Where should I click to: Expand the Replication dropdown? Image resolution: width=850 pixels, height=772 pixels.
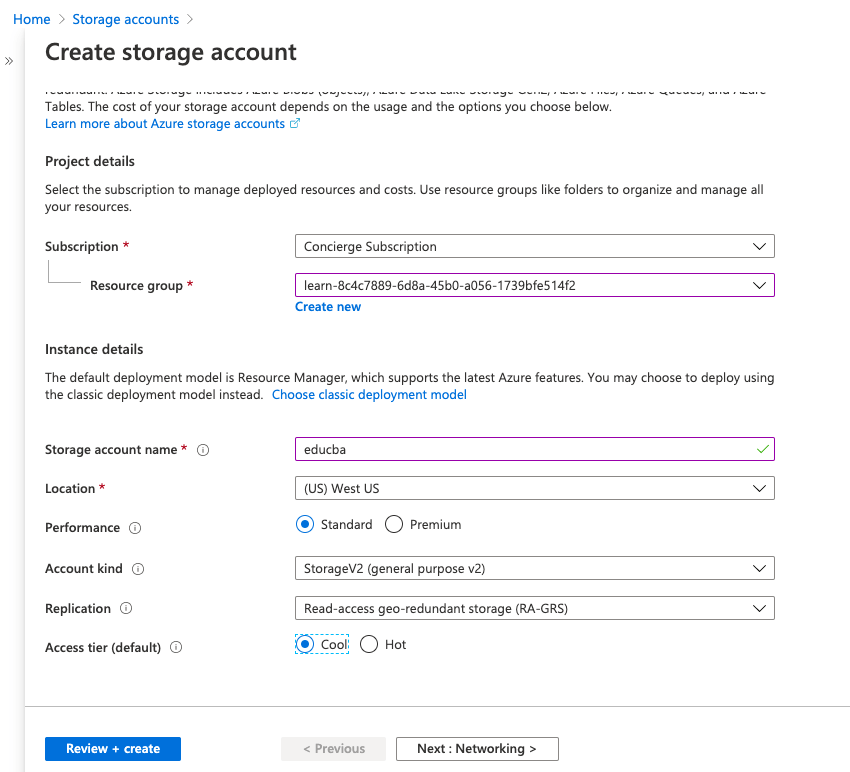tap(534, 608)
